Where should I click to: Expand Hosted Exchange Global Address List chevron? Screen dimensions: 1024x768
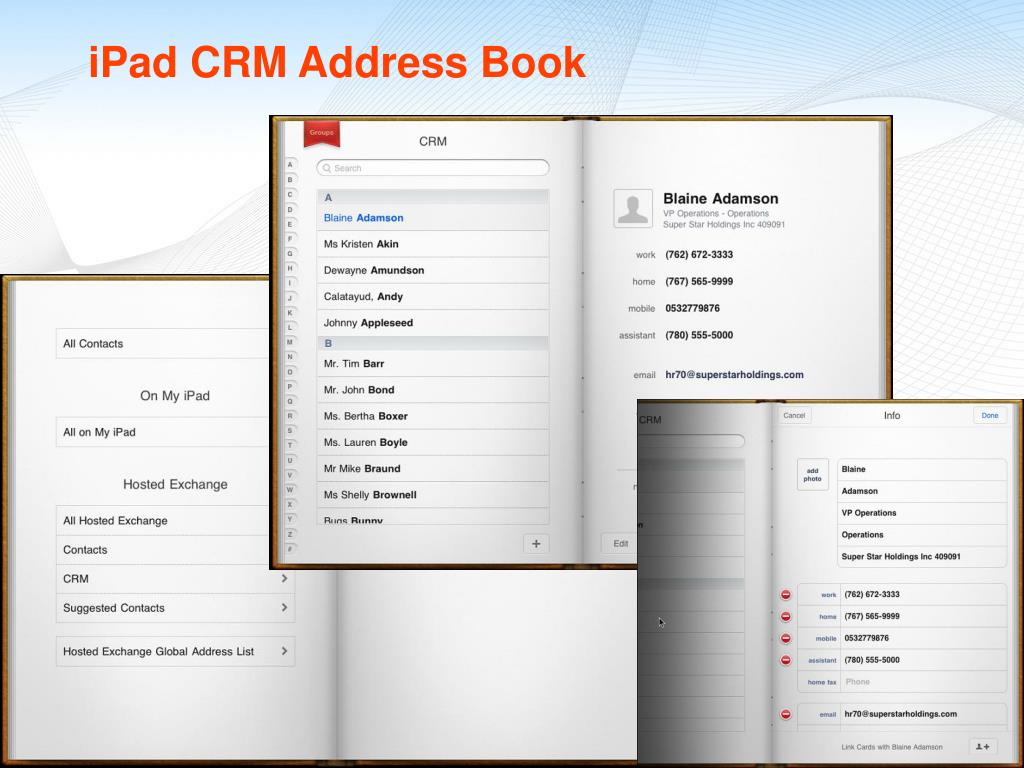point(284,651)
